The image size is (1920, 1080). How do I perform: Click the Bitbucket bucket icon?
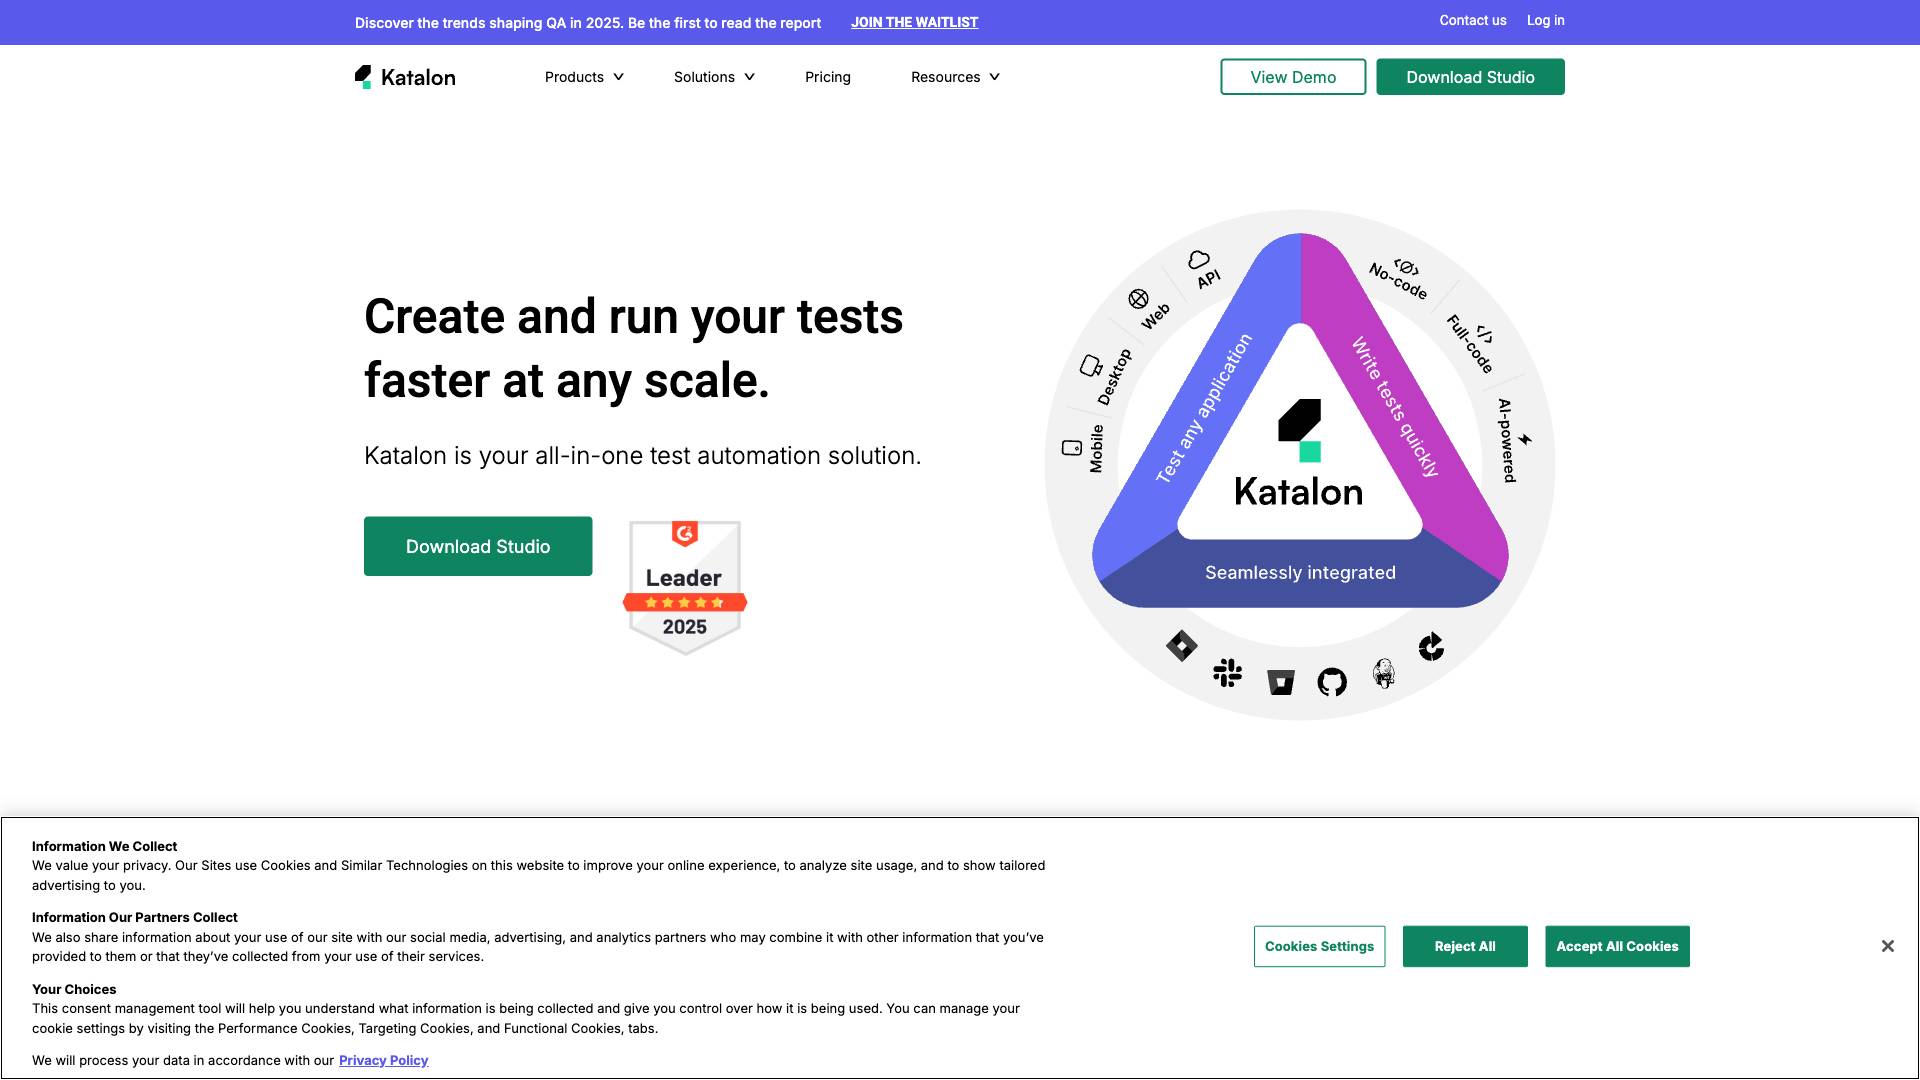pos(1280,682)
